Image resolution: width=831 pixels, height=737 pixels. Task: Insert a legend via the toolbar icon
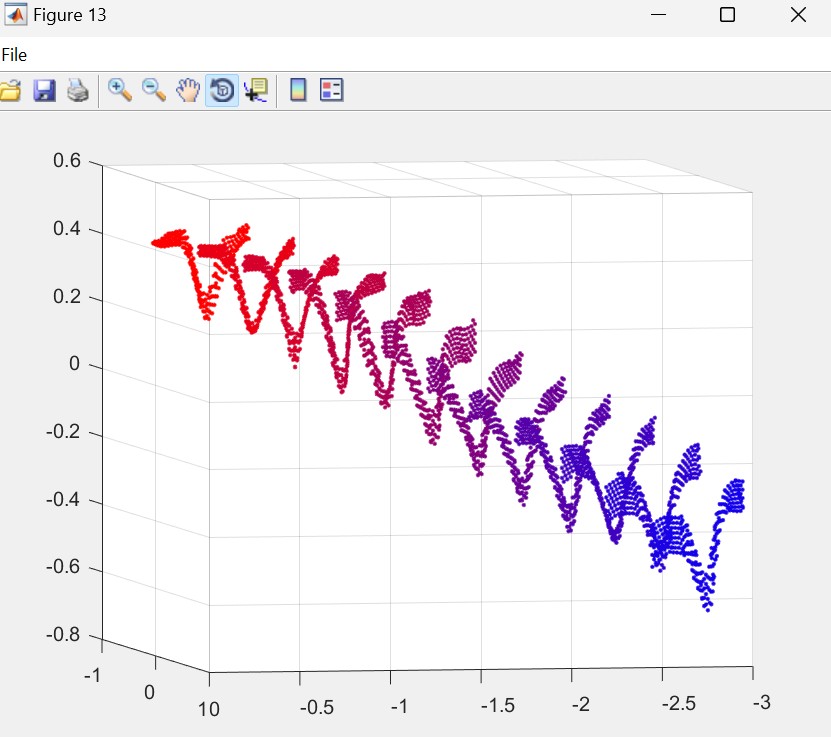pyautogui.click(x=331, y=91)
